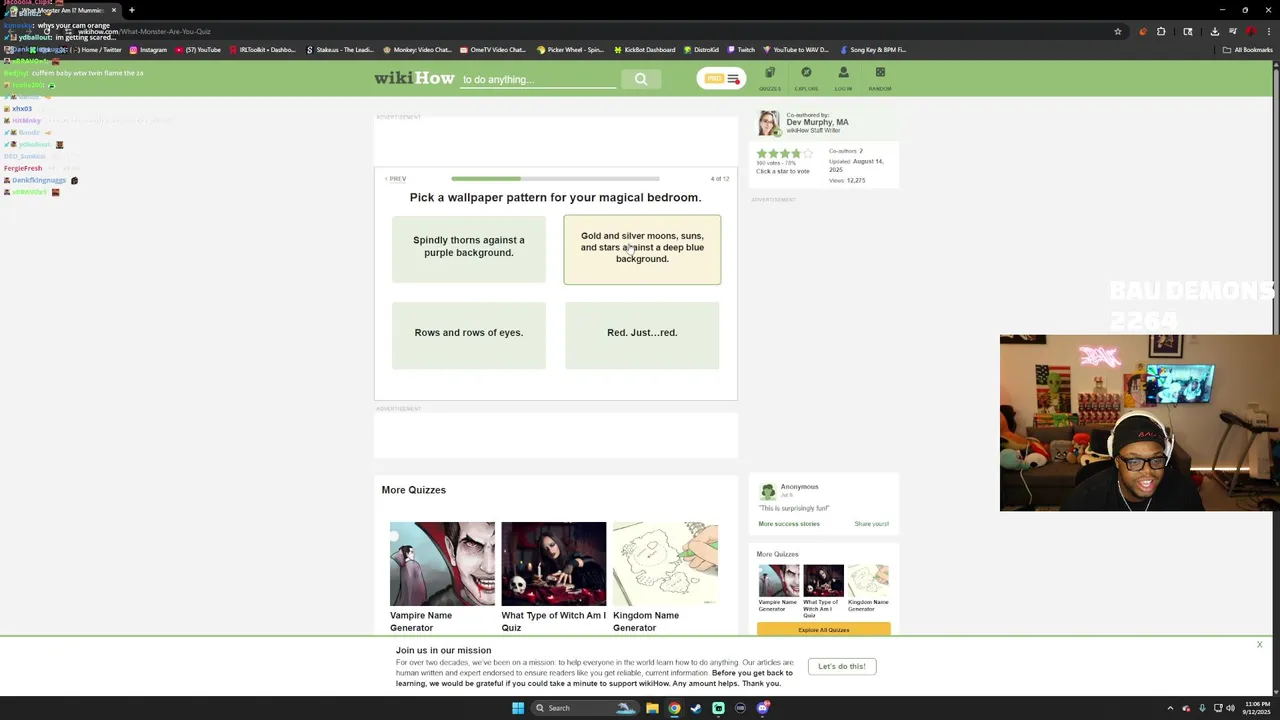Open sidebar Vampire Name Generator small thumbnail
This screenshot has height=720, width=1280.
click(778, 581)
